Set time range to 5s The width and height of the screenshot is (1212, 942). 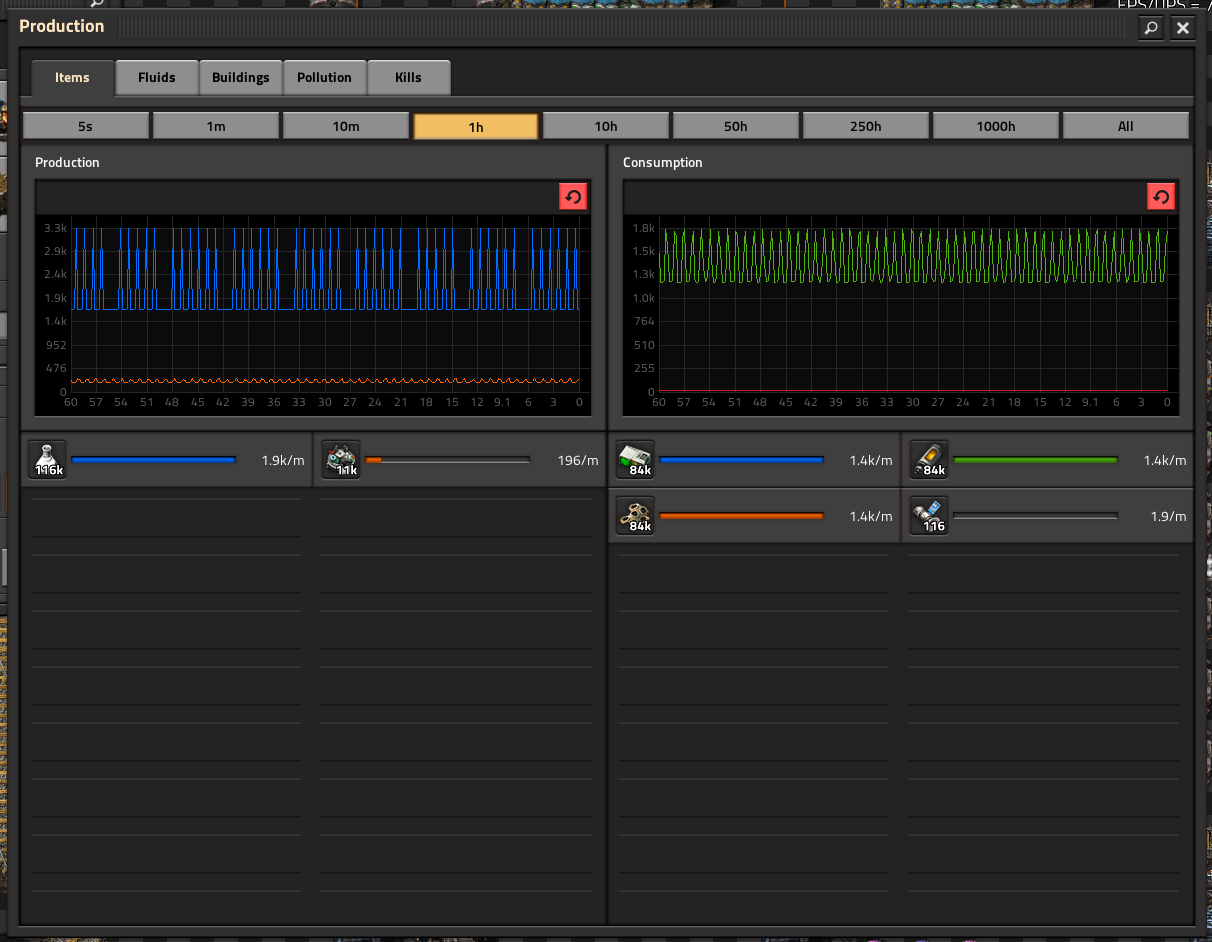coord(86,126)
